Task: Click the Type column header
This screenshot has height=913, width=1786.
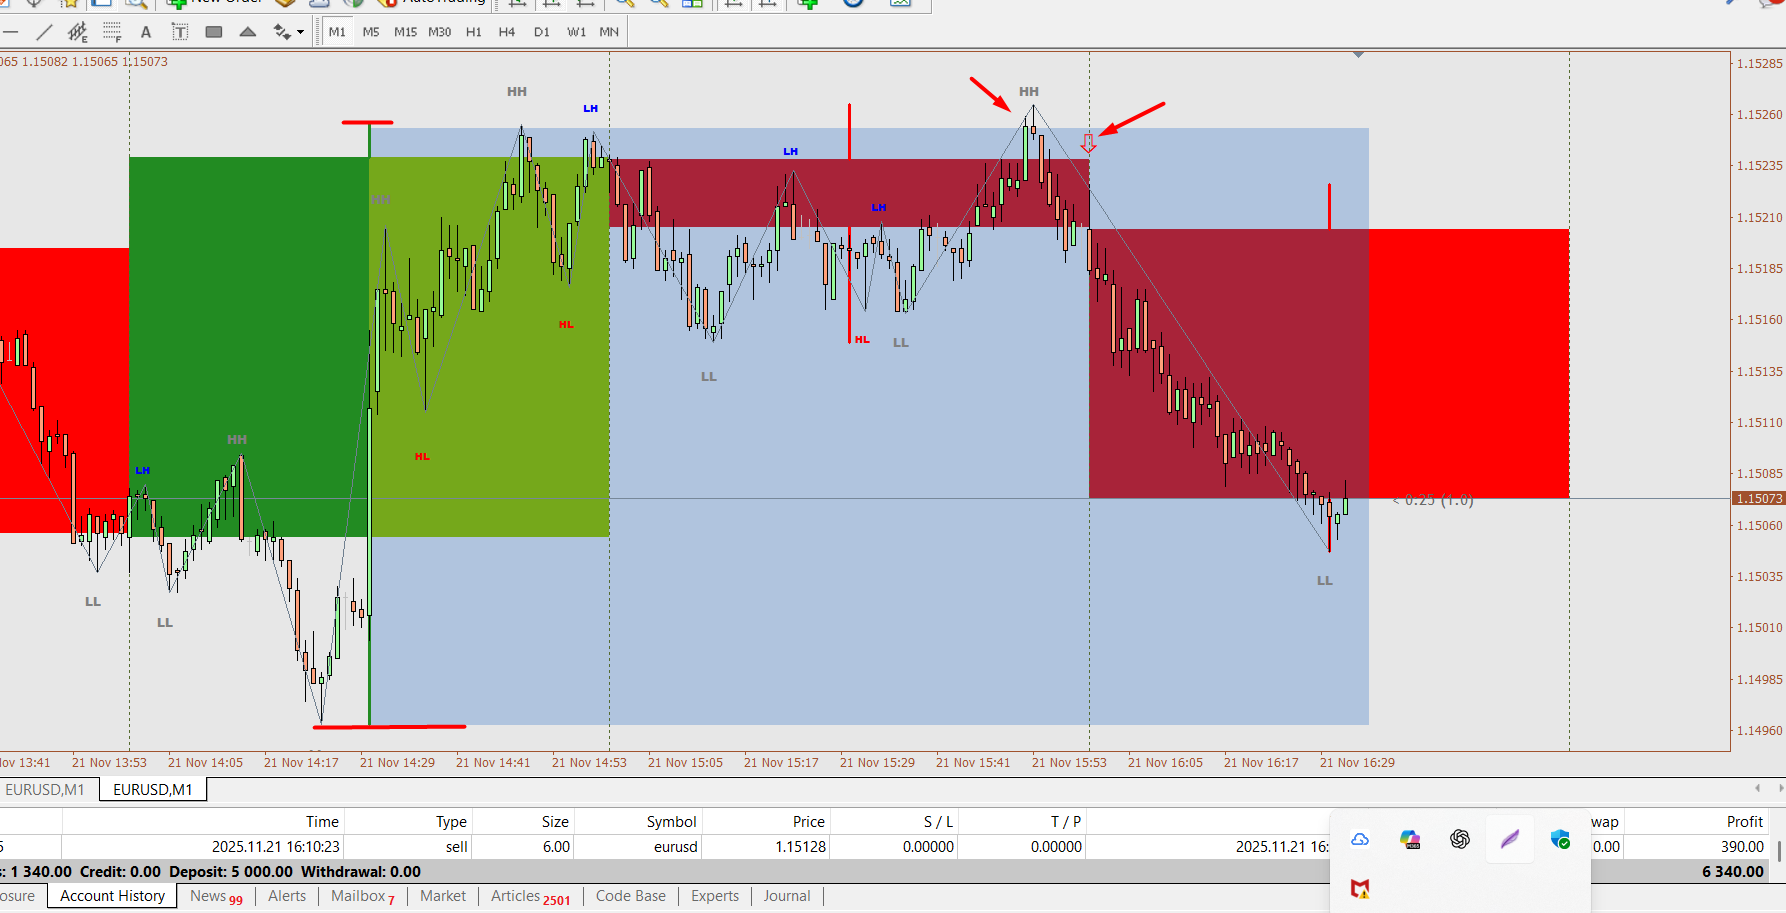Action: [x=408, y=821]
